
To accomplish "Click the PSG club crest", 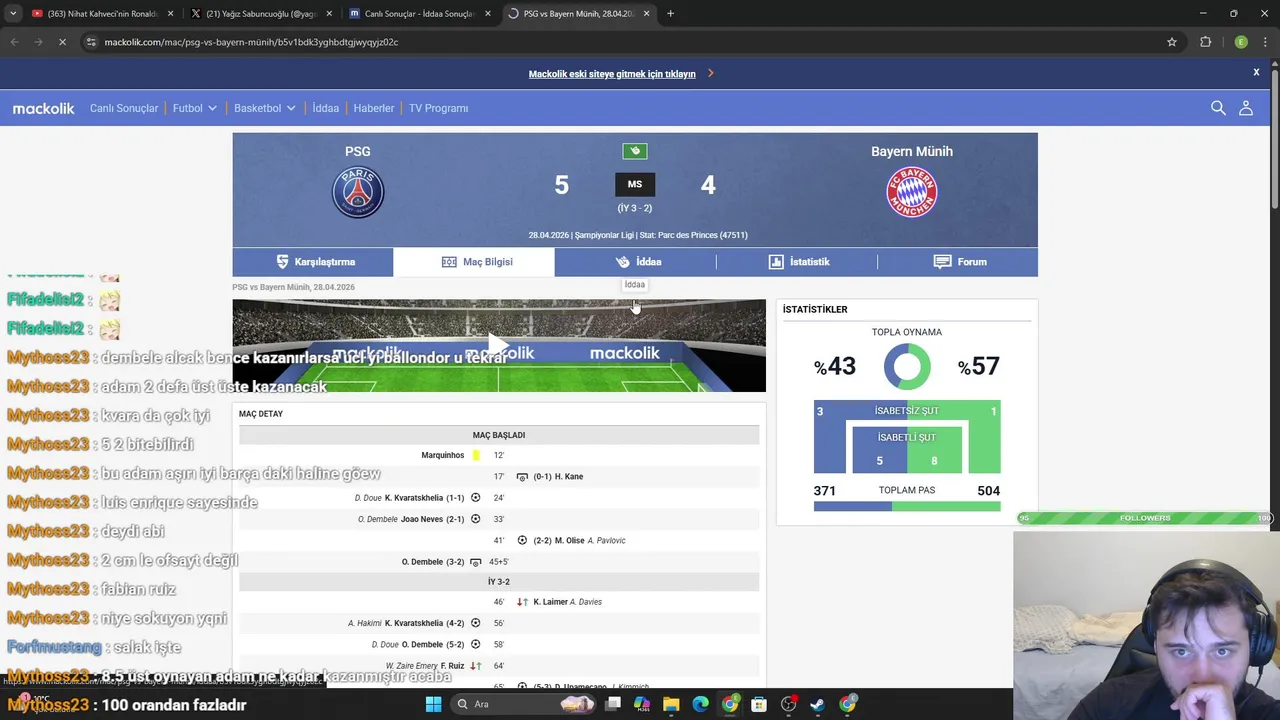I will (358, 193).
